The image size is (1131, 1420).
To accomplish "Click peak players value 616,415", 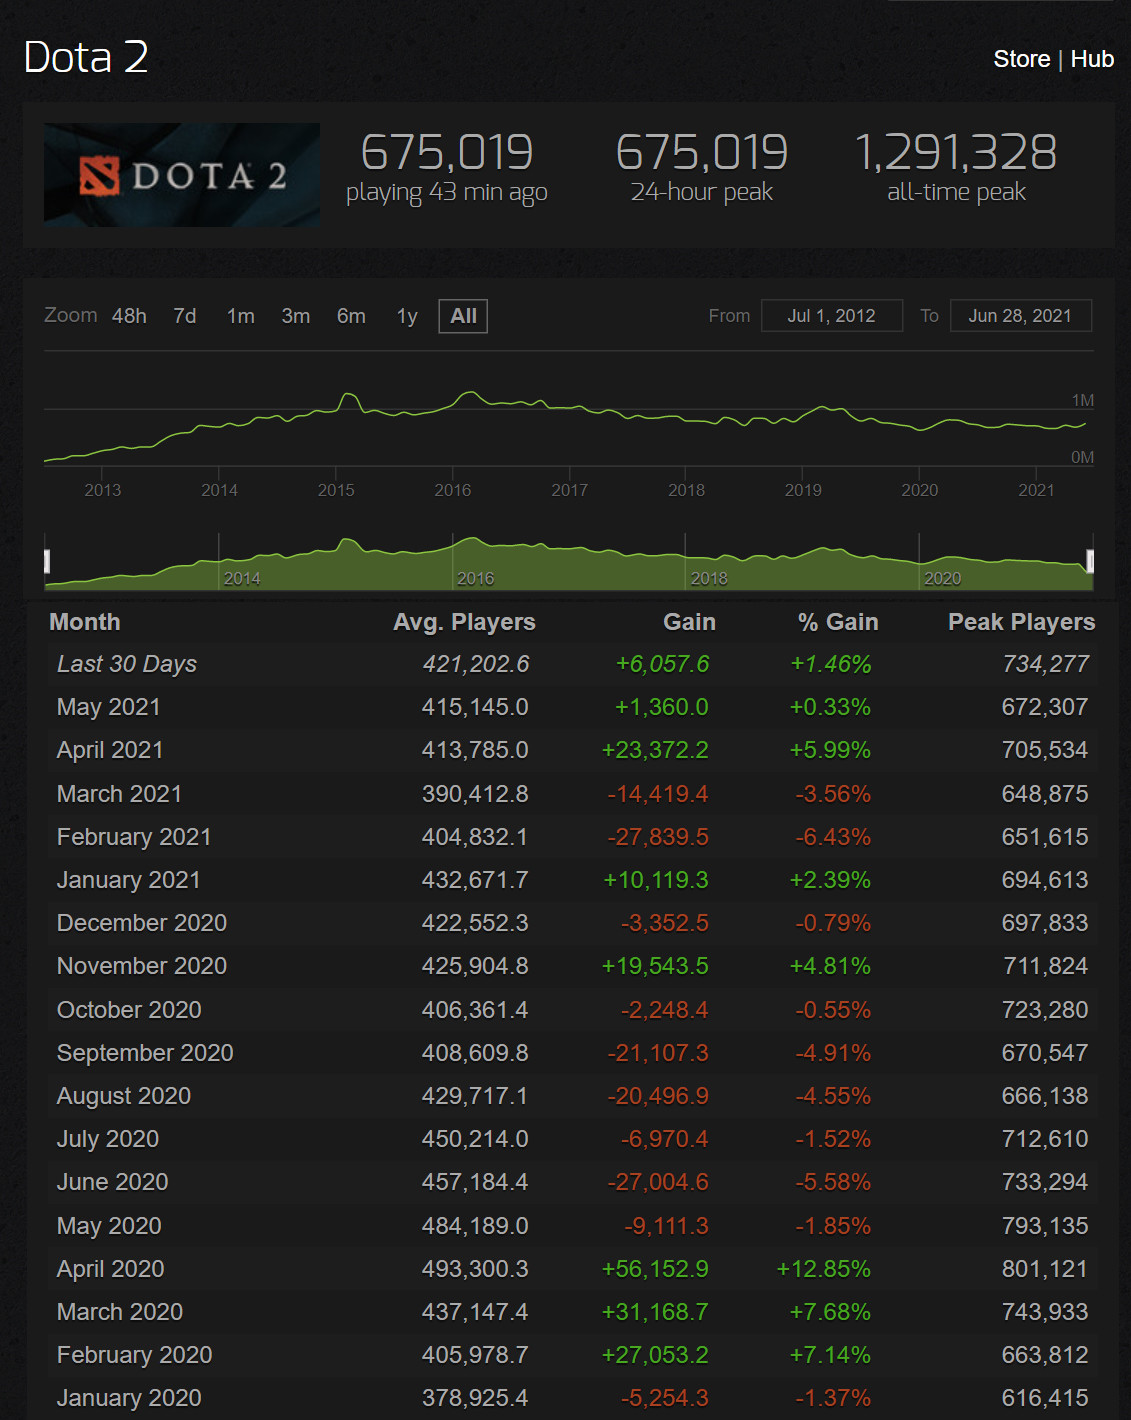I will [x=1045, y=1398].
